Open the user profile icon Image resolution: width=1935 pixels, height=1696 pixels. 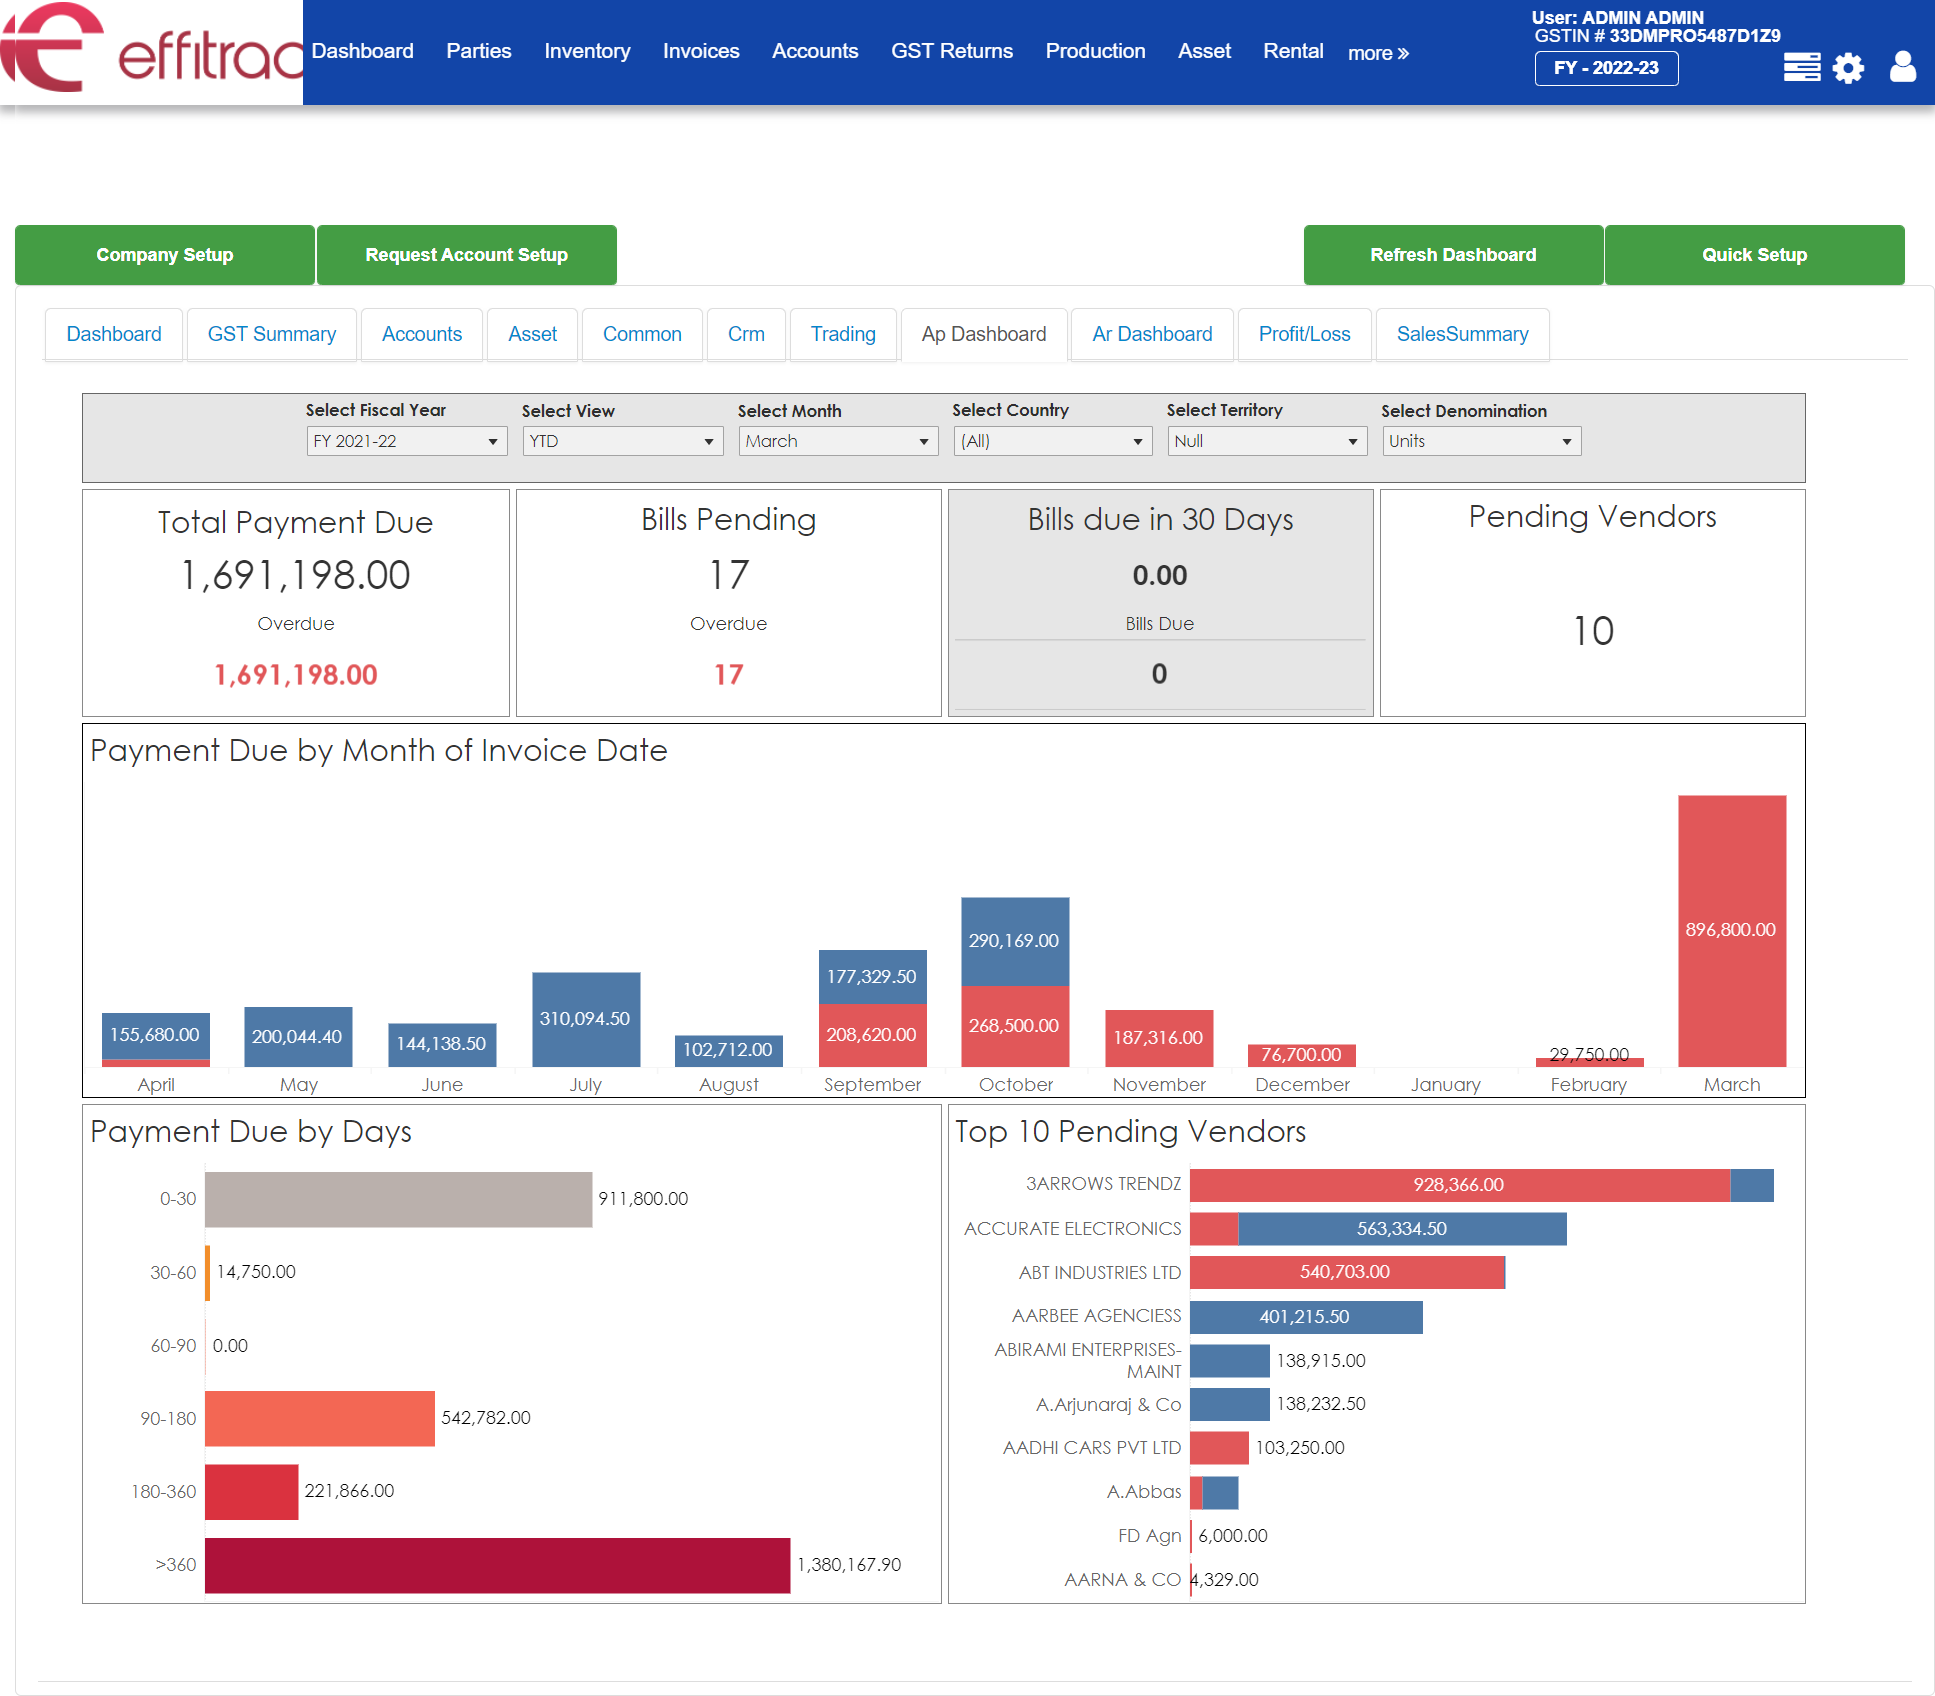[x=1901, y=67]
